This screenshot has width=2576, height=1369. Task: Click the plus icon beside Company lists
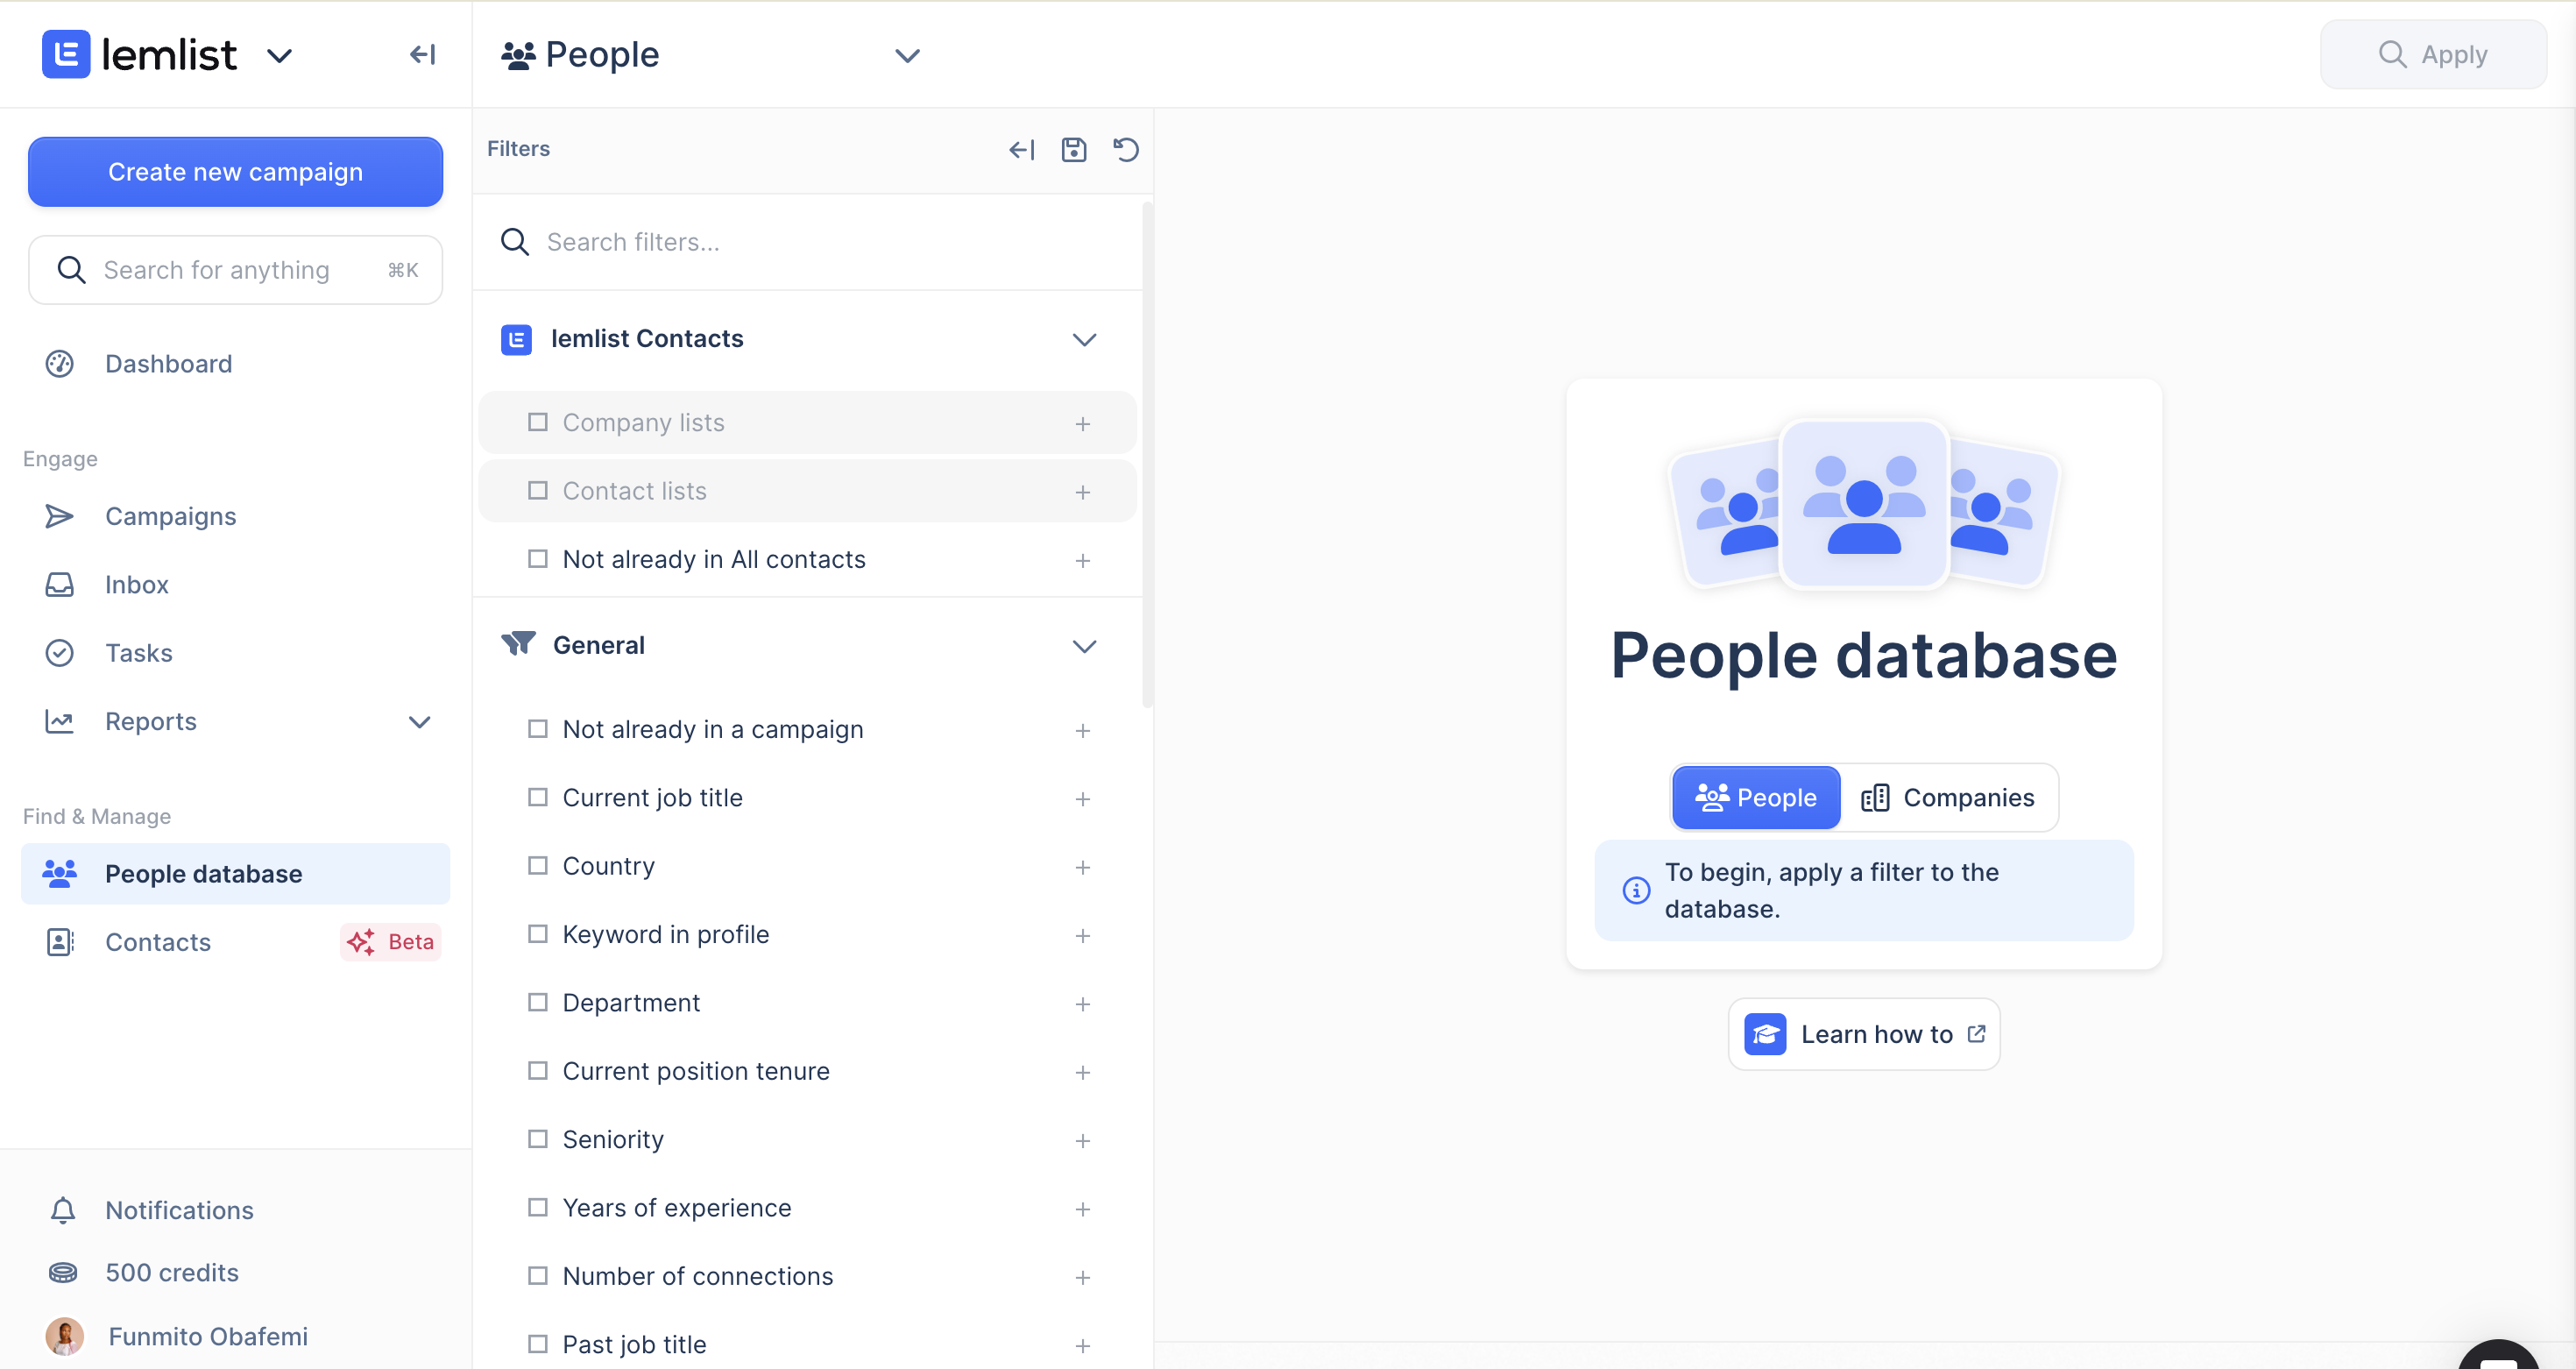point(1083,424)
